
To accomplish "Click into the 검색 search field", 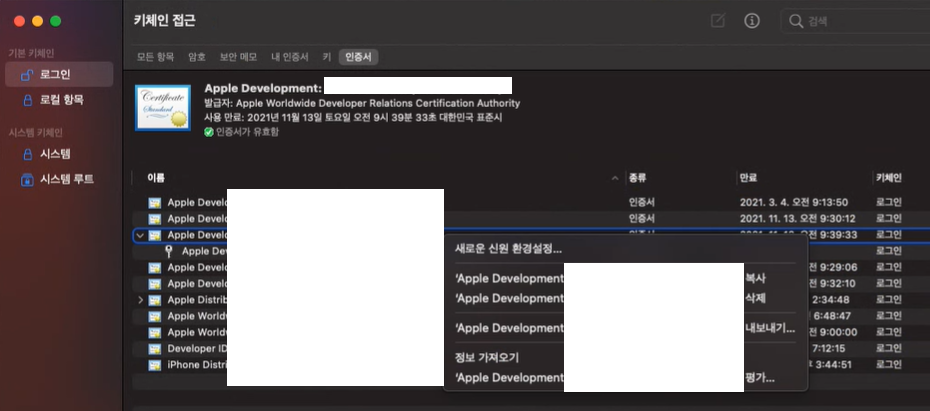I will click(857, 21).
